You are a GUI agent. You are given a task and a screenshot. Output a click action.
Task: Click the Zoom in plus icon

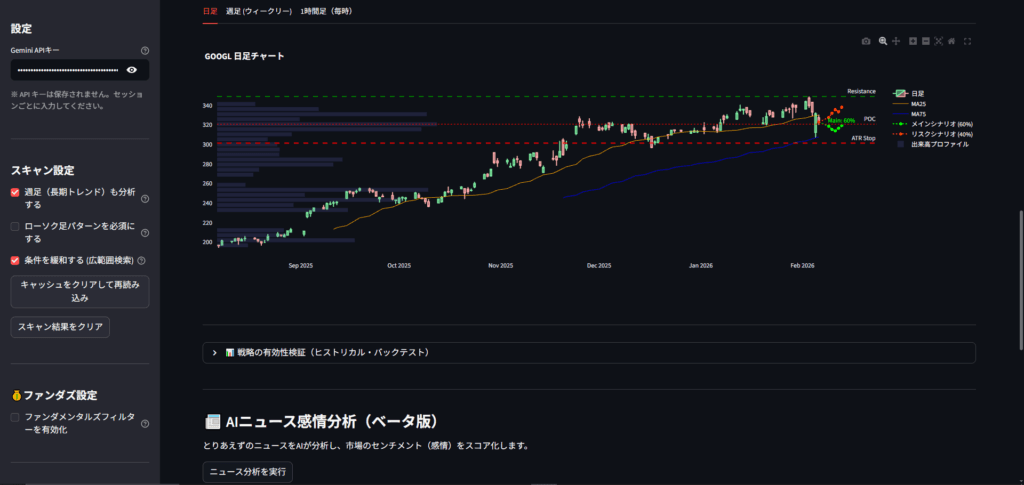tap(913, 41)
